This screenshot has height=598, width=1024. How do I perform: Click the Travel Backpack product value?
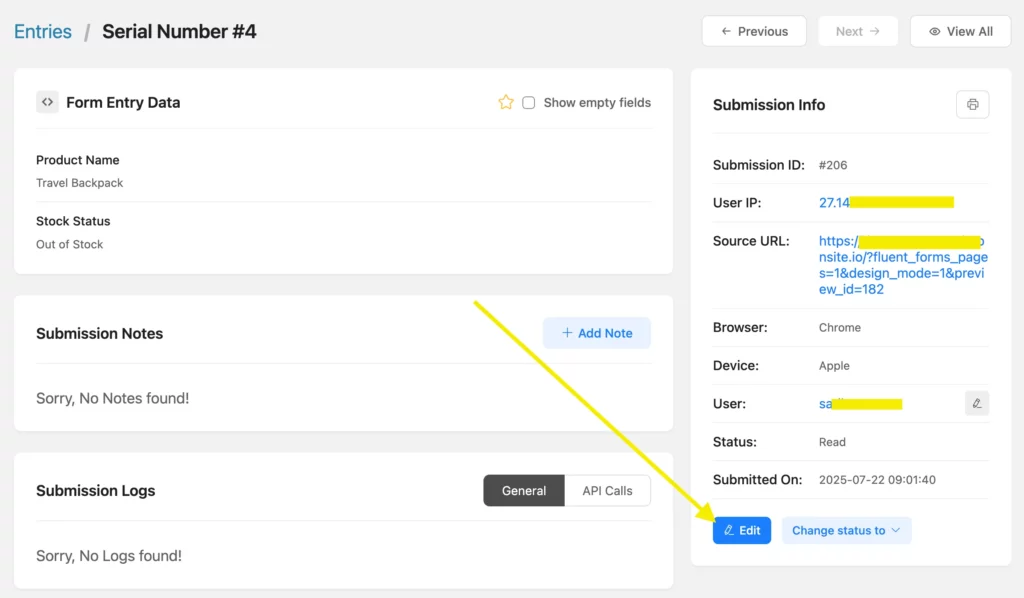coord(80,183)
